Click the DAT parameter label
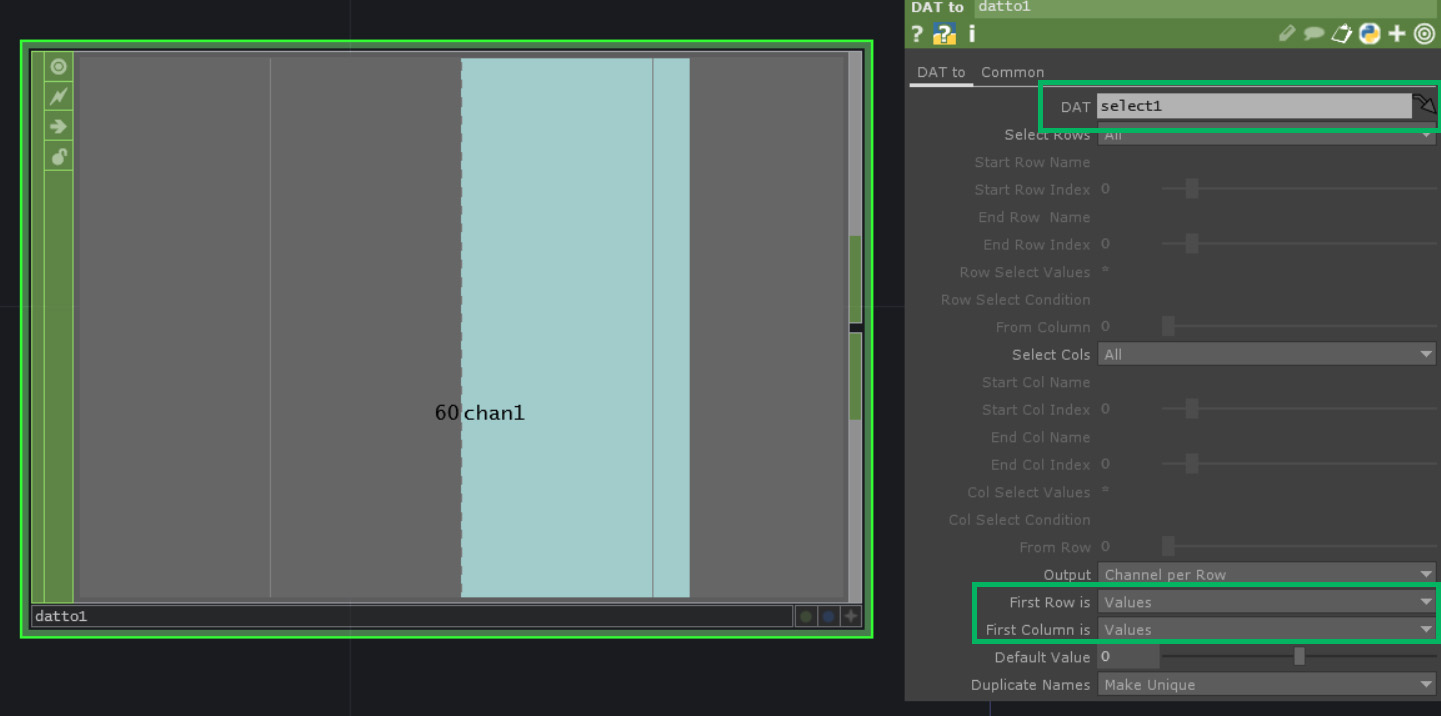Viewport: 1441px width, 716px height. point(1075,107)
